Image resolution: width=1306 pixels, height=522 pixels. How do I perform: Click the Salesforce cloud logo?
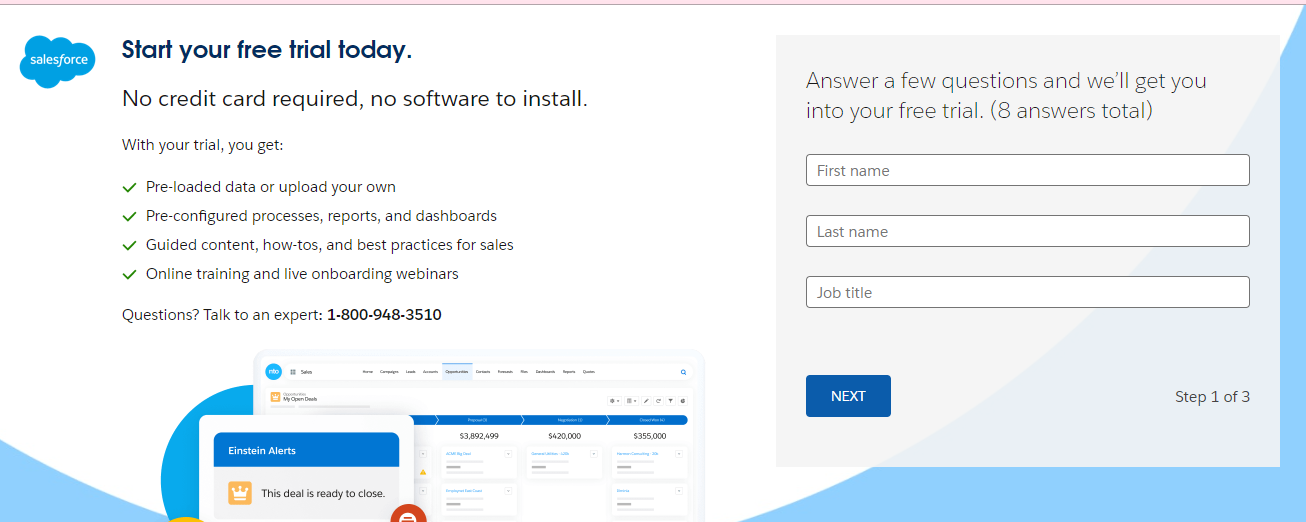click(x=57, y=61)
